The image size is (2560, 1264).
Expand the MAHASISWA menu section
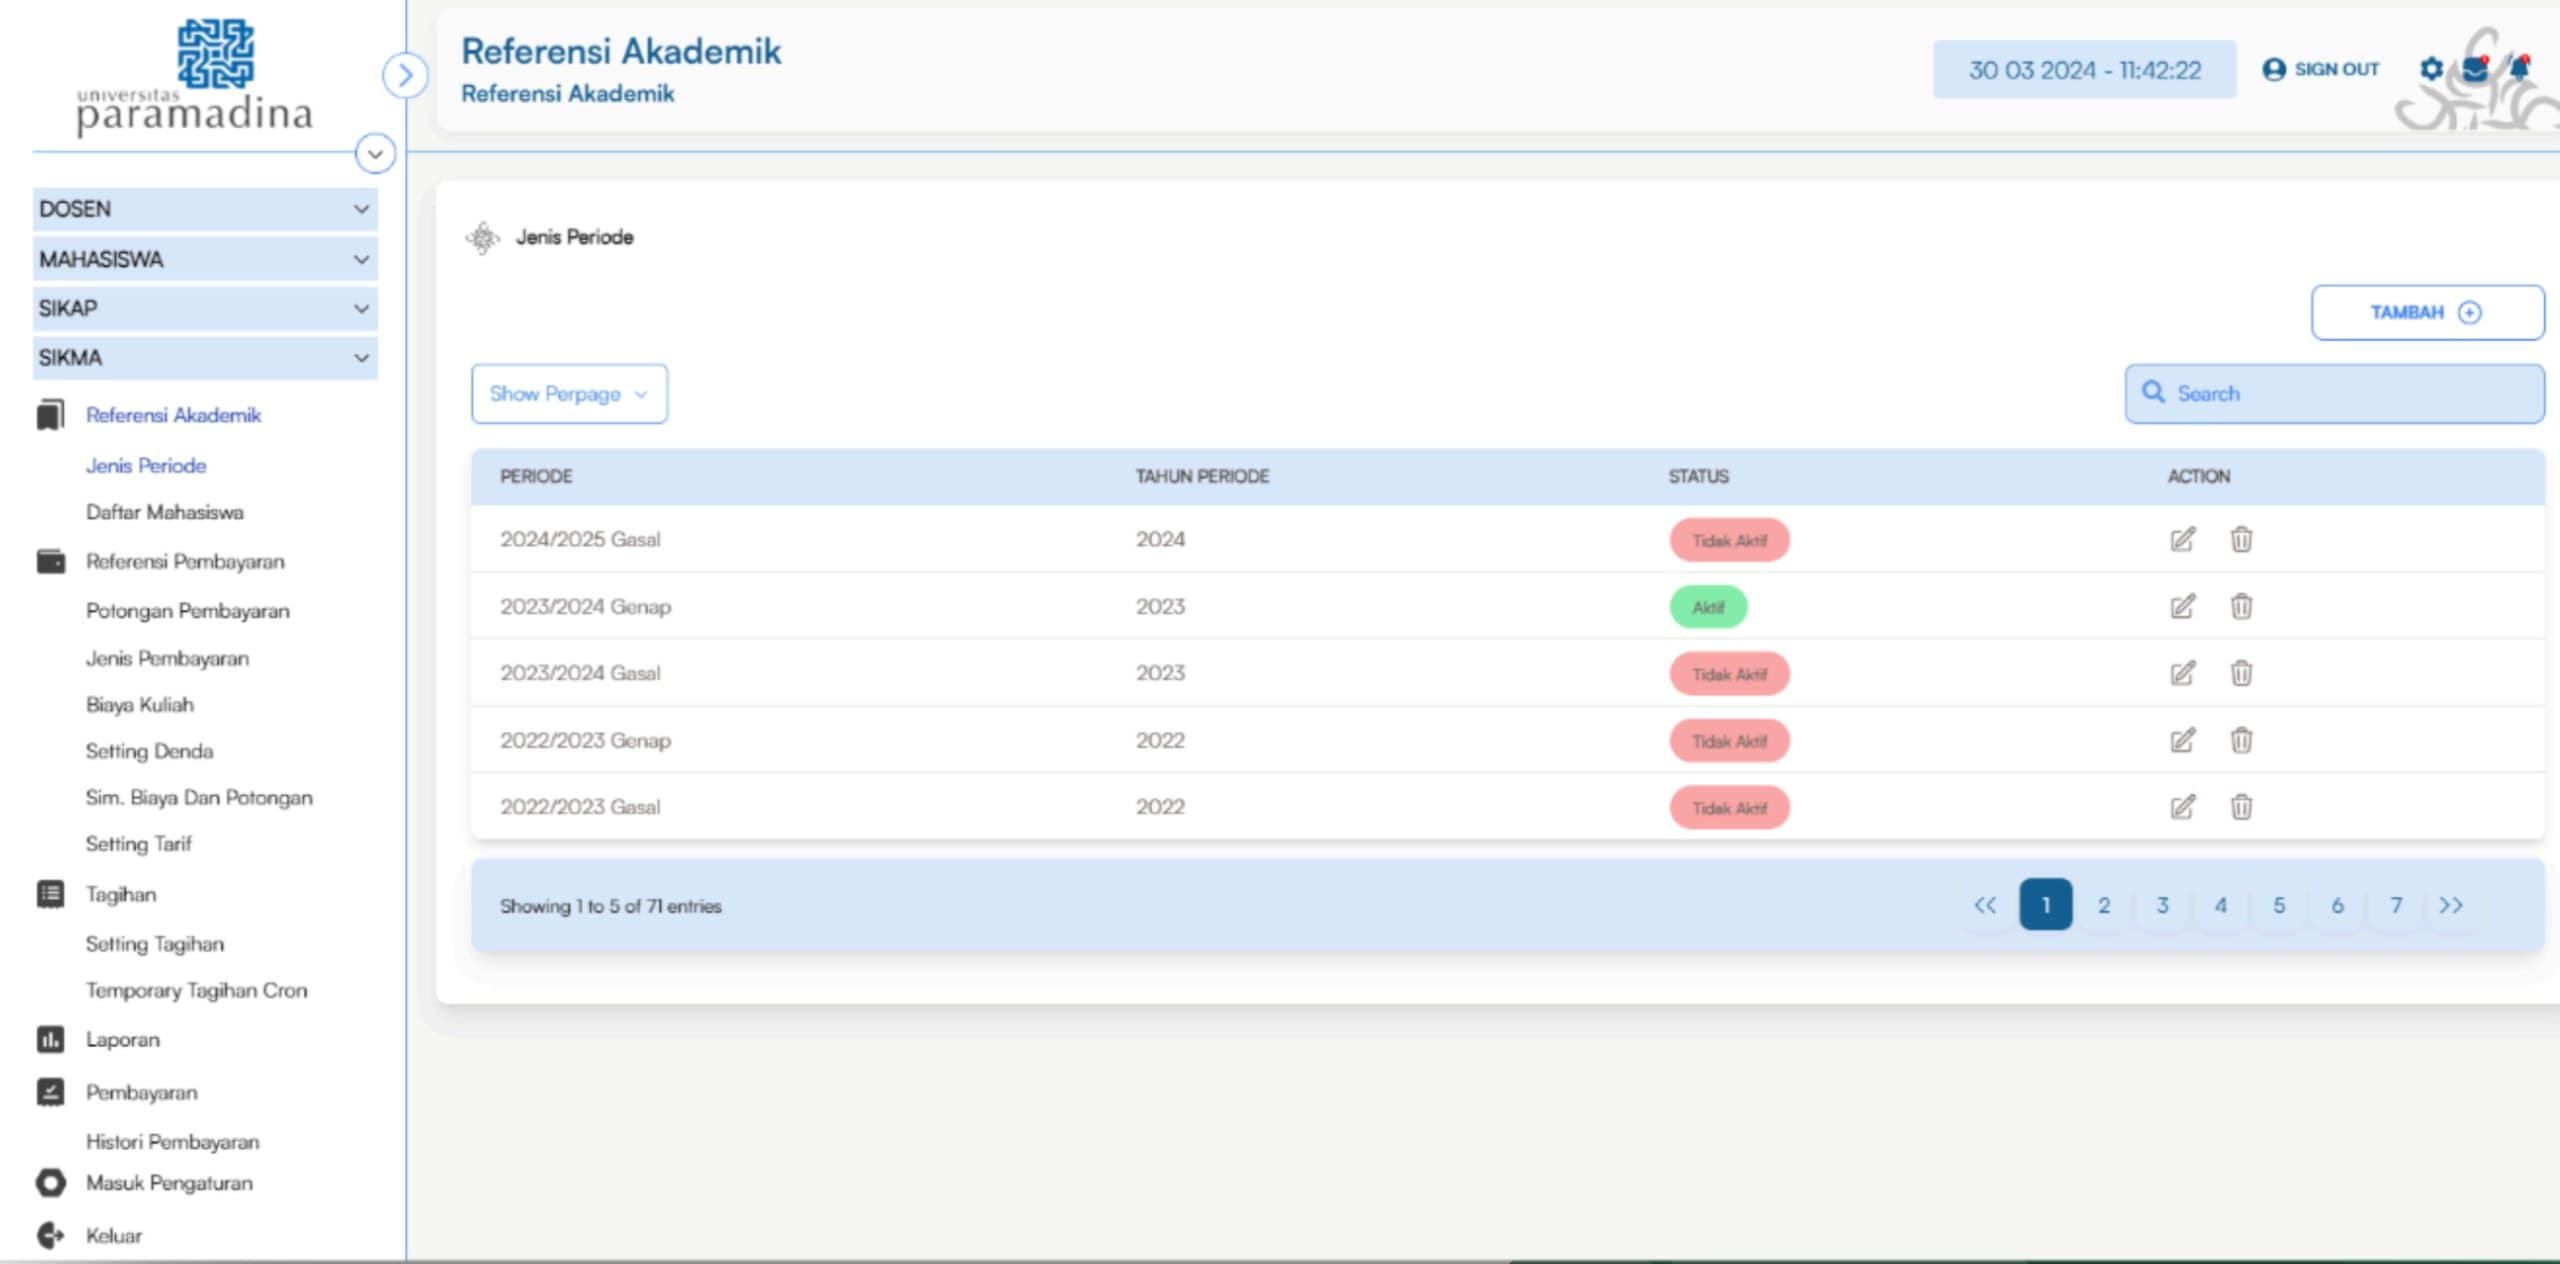coord(205,259)
